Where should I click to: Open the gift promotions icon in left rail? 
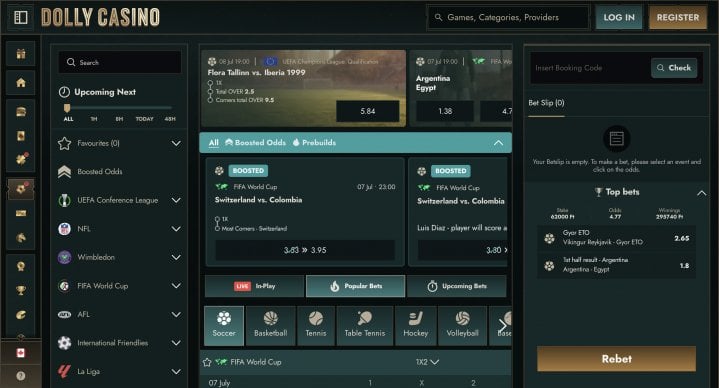tap(21, 54)
